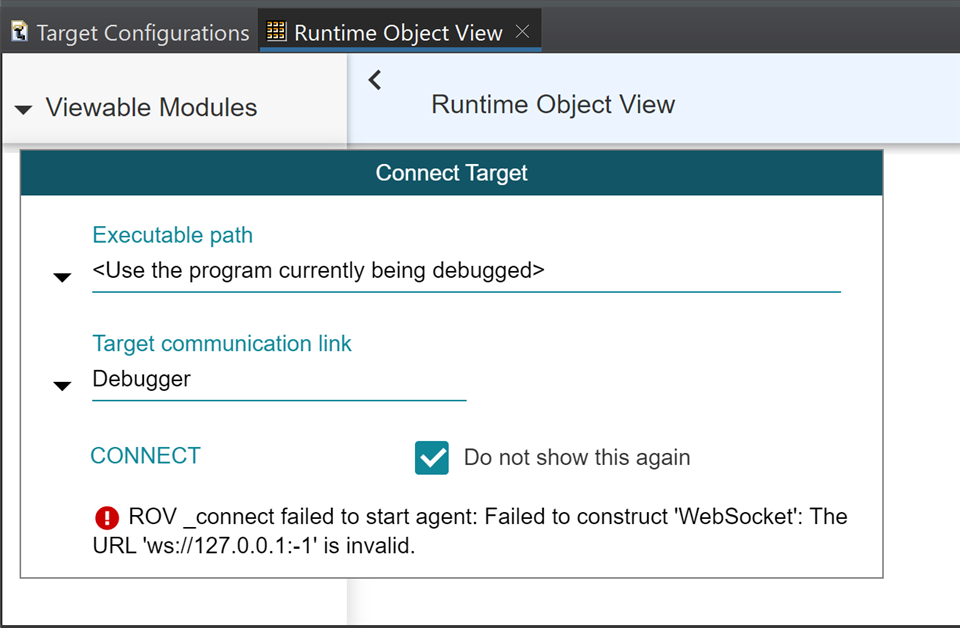
Task: Open the Target communication link dropdown arrow
Action: click(62, 385)
